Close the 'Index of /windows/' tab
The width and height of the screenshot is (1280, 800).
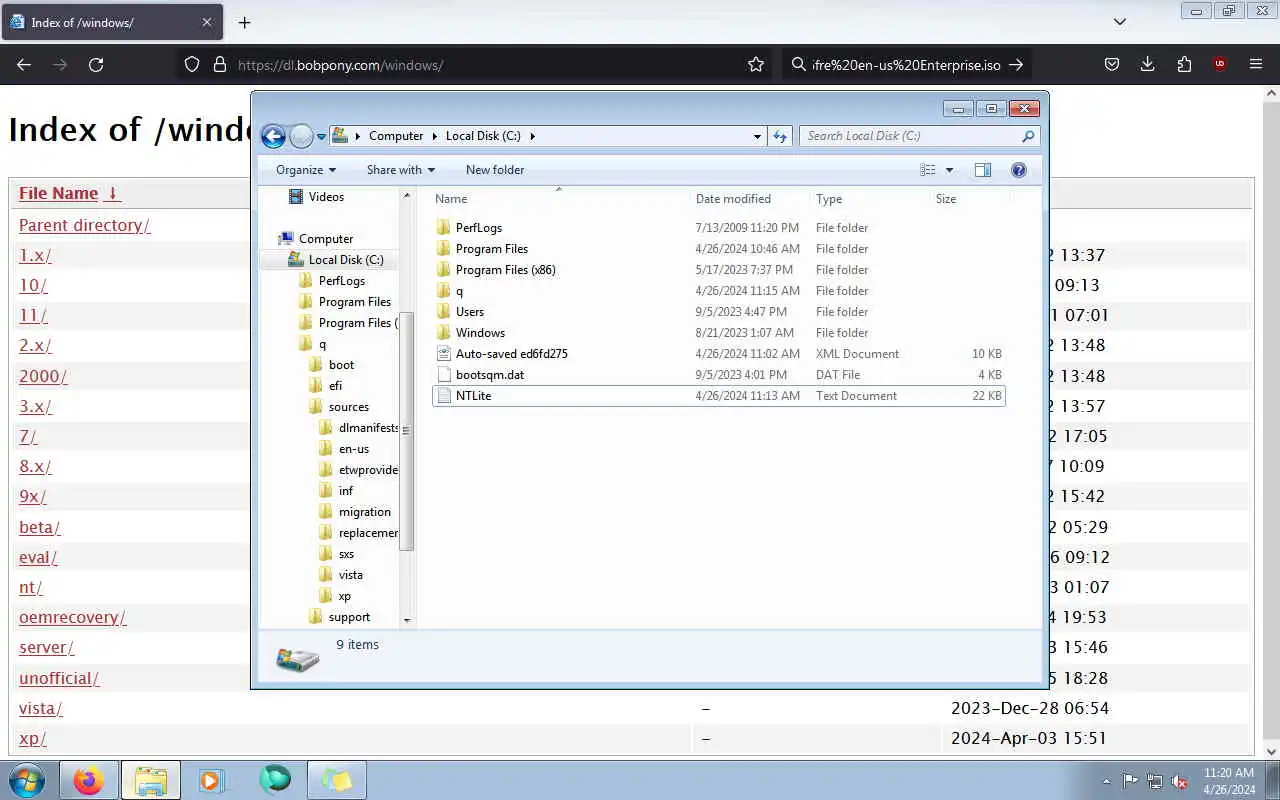pyautogui.click(x=207, y=22)
